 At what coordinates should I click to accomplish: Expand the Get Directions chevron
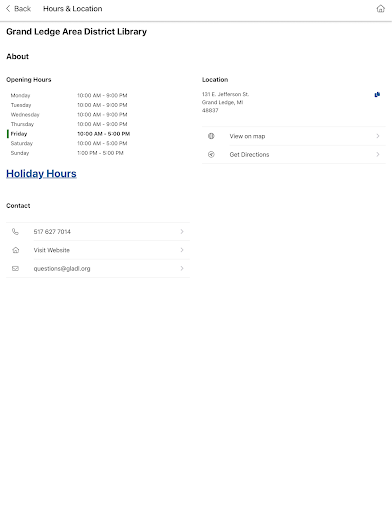[378, 154]
